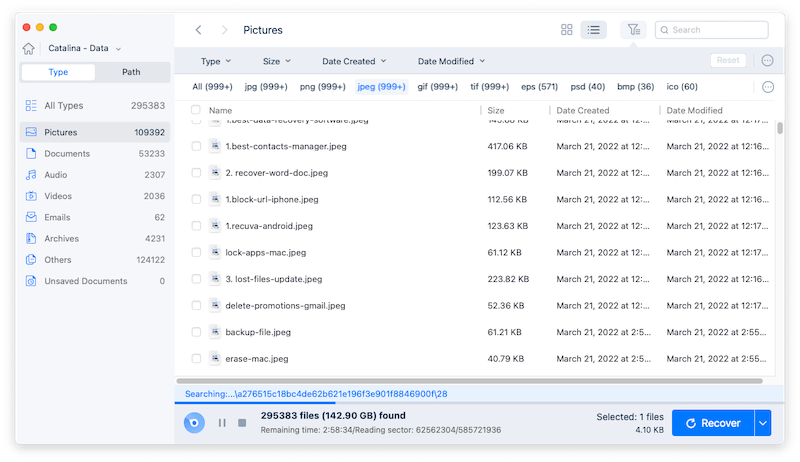This screenshot has height=462, width=800.
Task: Check 1.block-url-iphone.jpeg checkbox
Action: [196, 199]
